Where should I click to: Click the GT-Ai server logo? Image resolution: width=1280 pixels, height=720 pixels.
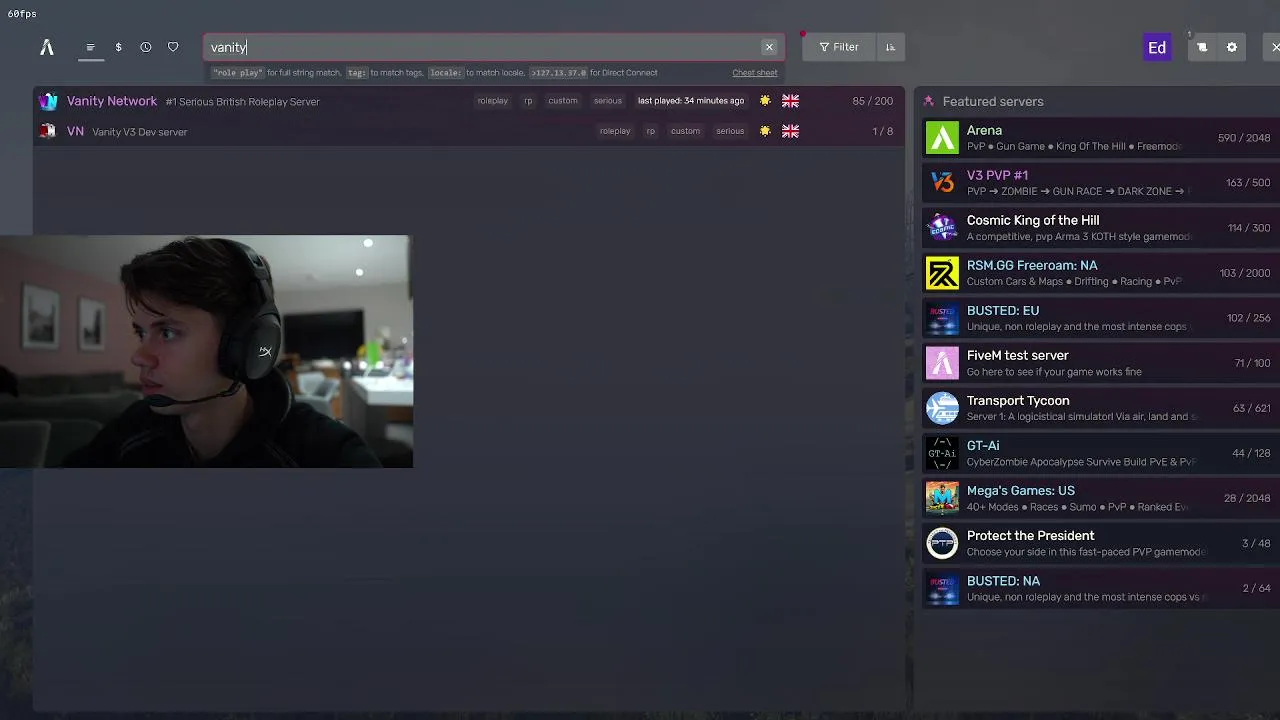(942, 453)
